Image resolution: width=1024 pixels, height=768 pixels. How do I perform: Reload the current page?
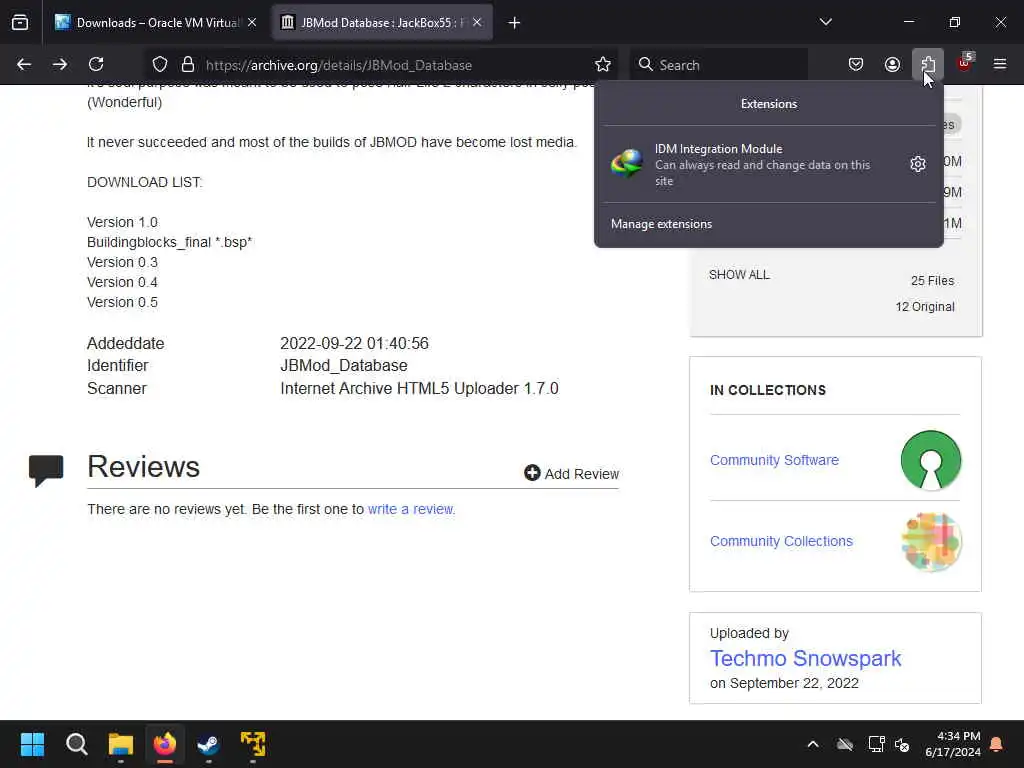tap(96, 64)
